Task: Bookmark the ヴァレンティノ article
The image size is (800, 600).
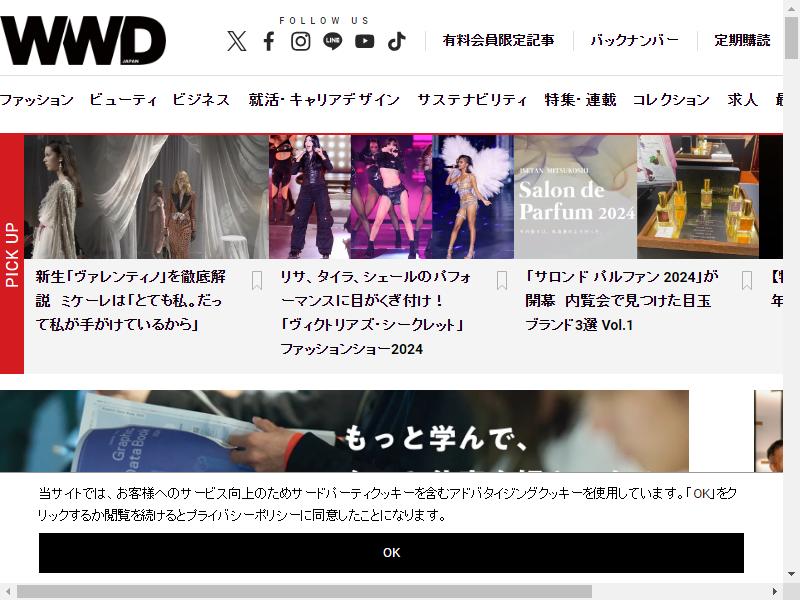Action: (x=257, y=280)
